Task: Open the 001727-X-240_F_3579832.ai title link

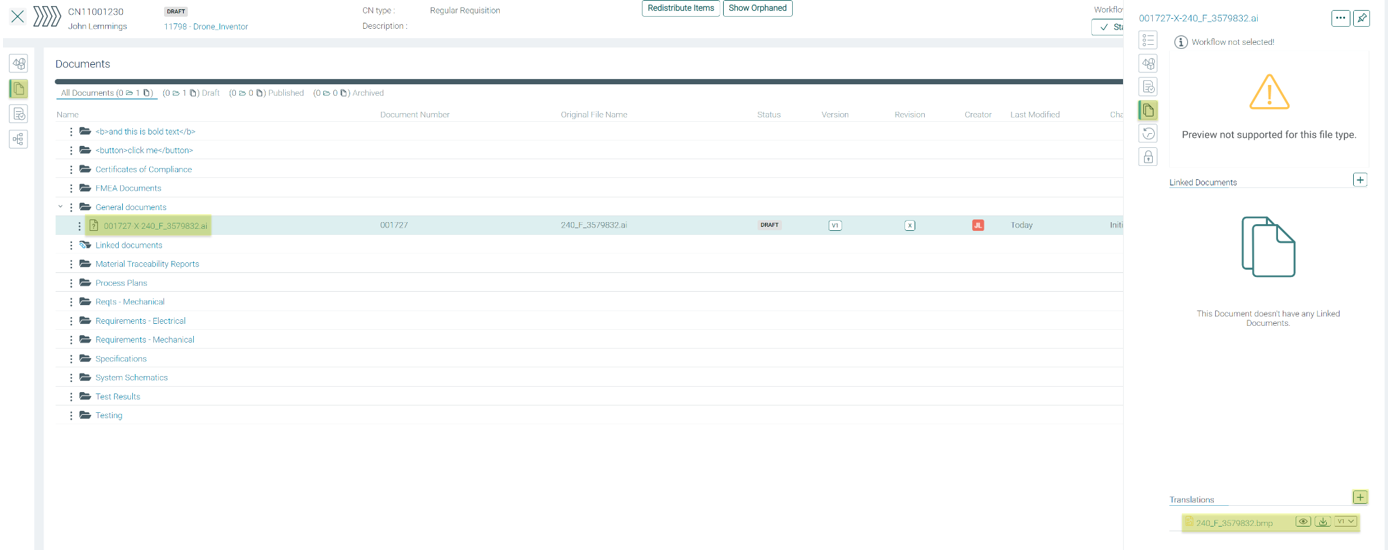Action: [1198, 18]
